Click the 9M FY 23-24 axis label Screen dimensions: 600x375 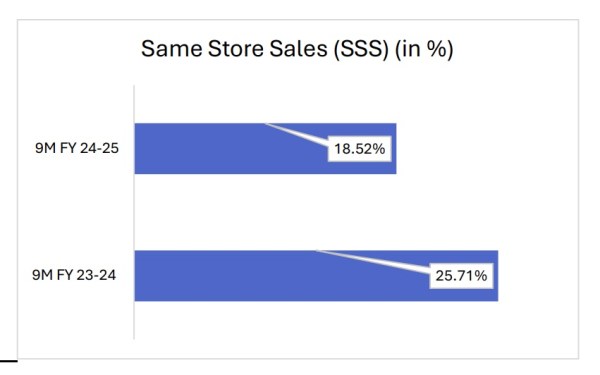coord(74,275)
